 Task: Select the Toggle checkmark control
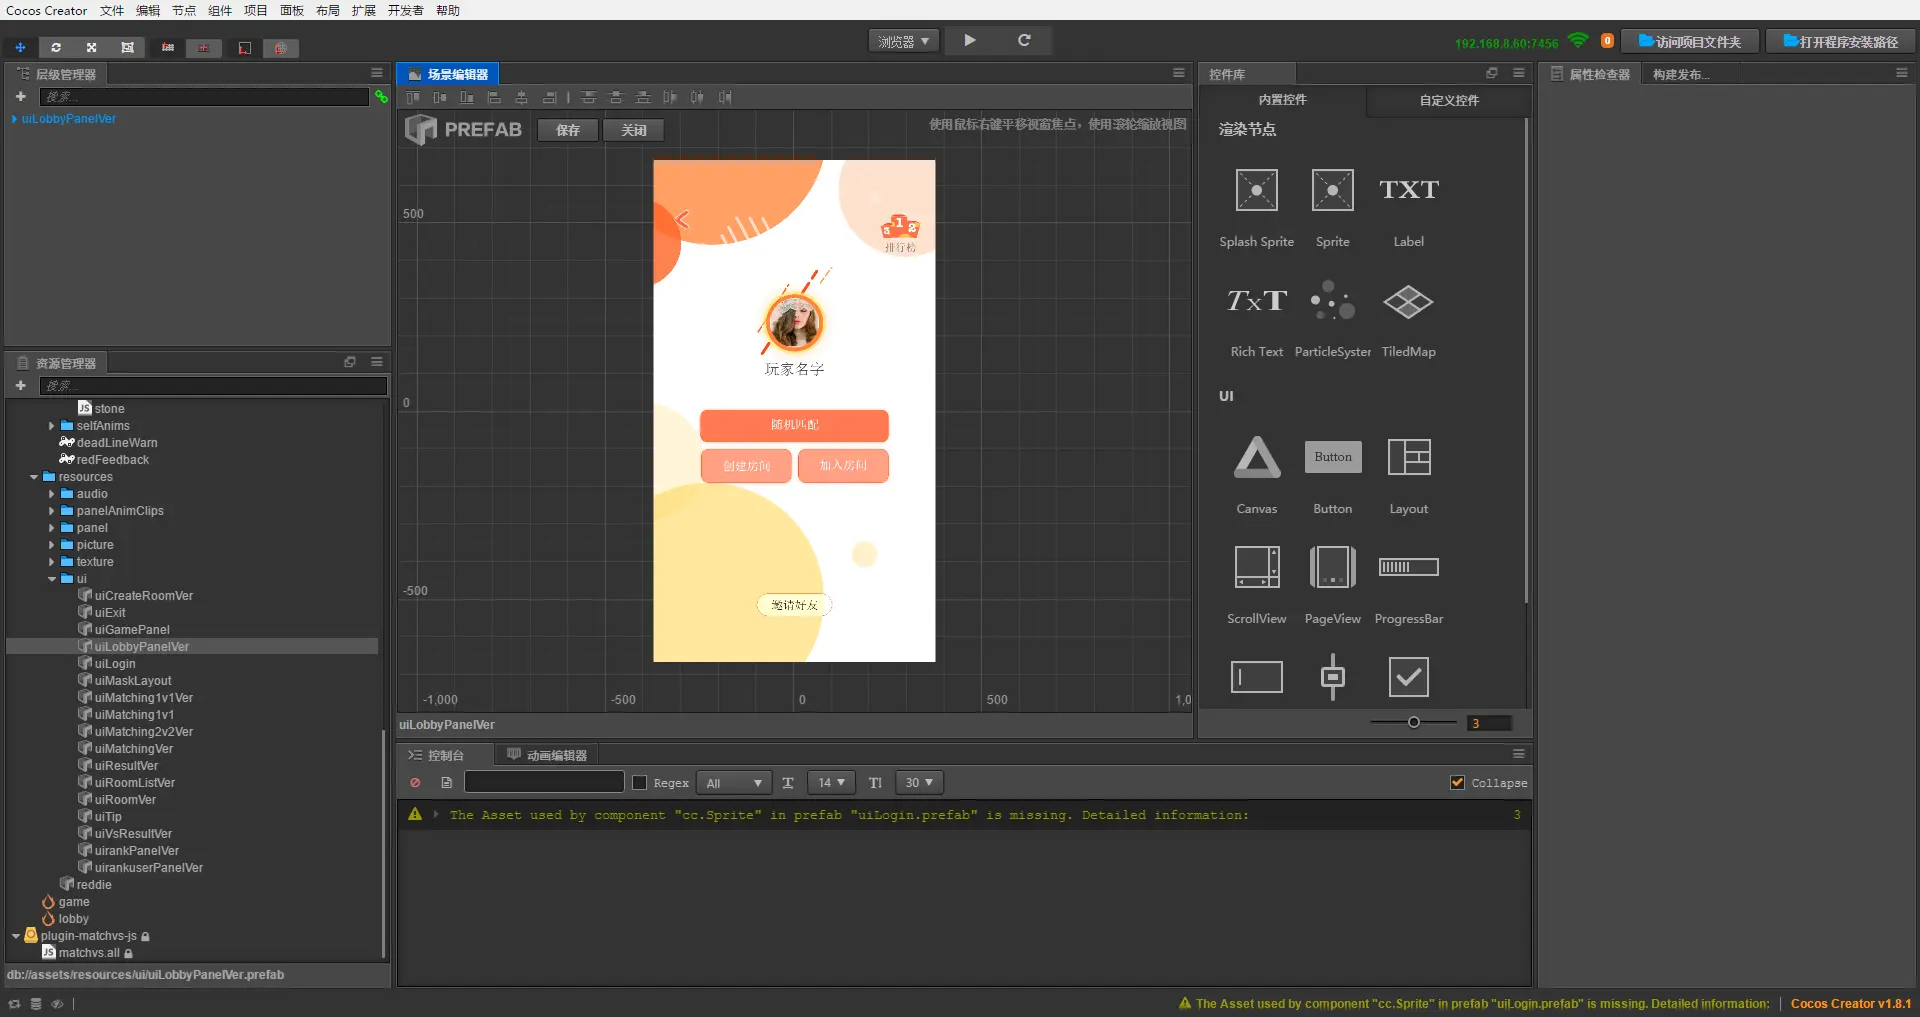pos(1408,677)
